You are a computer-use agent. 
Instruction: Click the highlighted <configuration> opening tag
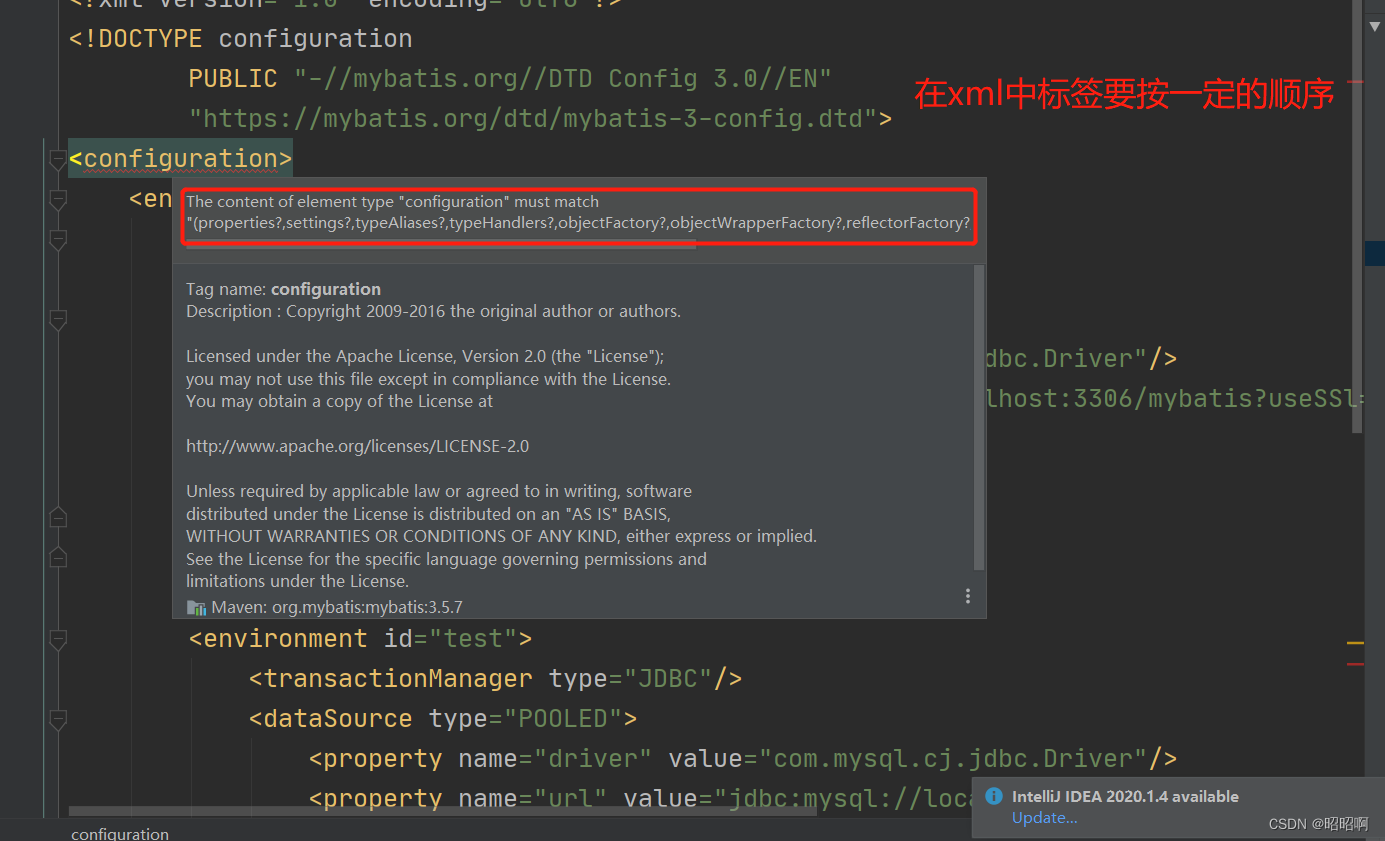(180, 159)
